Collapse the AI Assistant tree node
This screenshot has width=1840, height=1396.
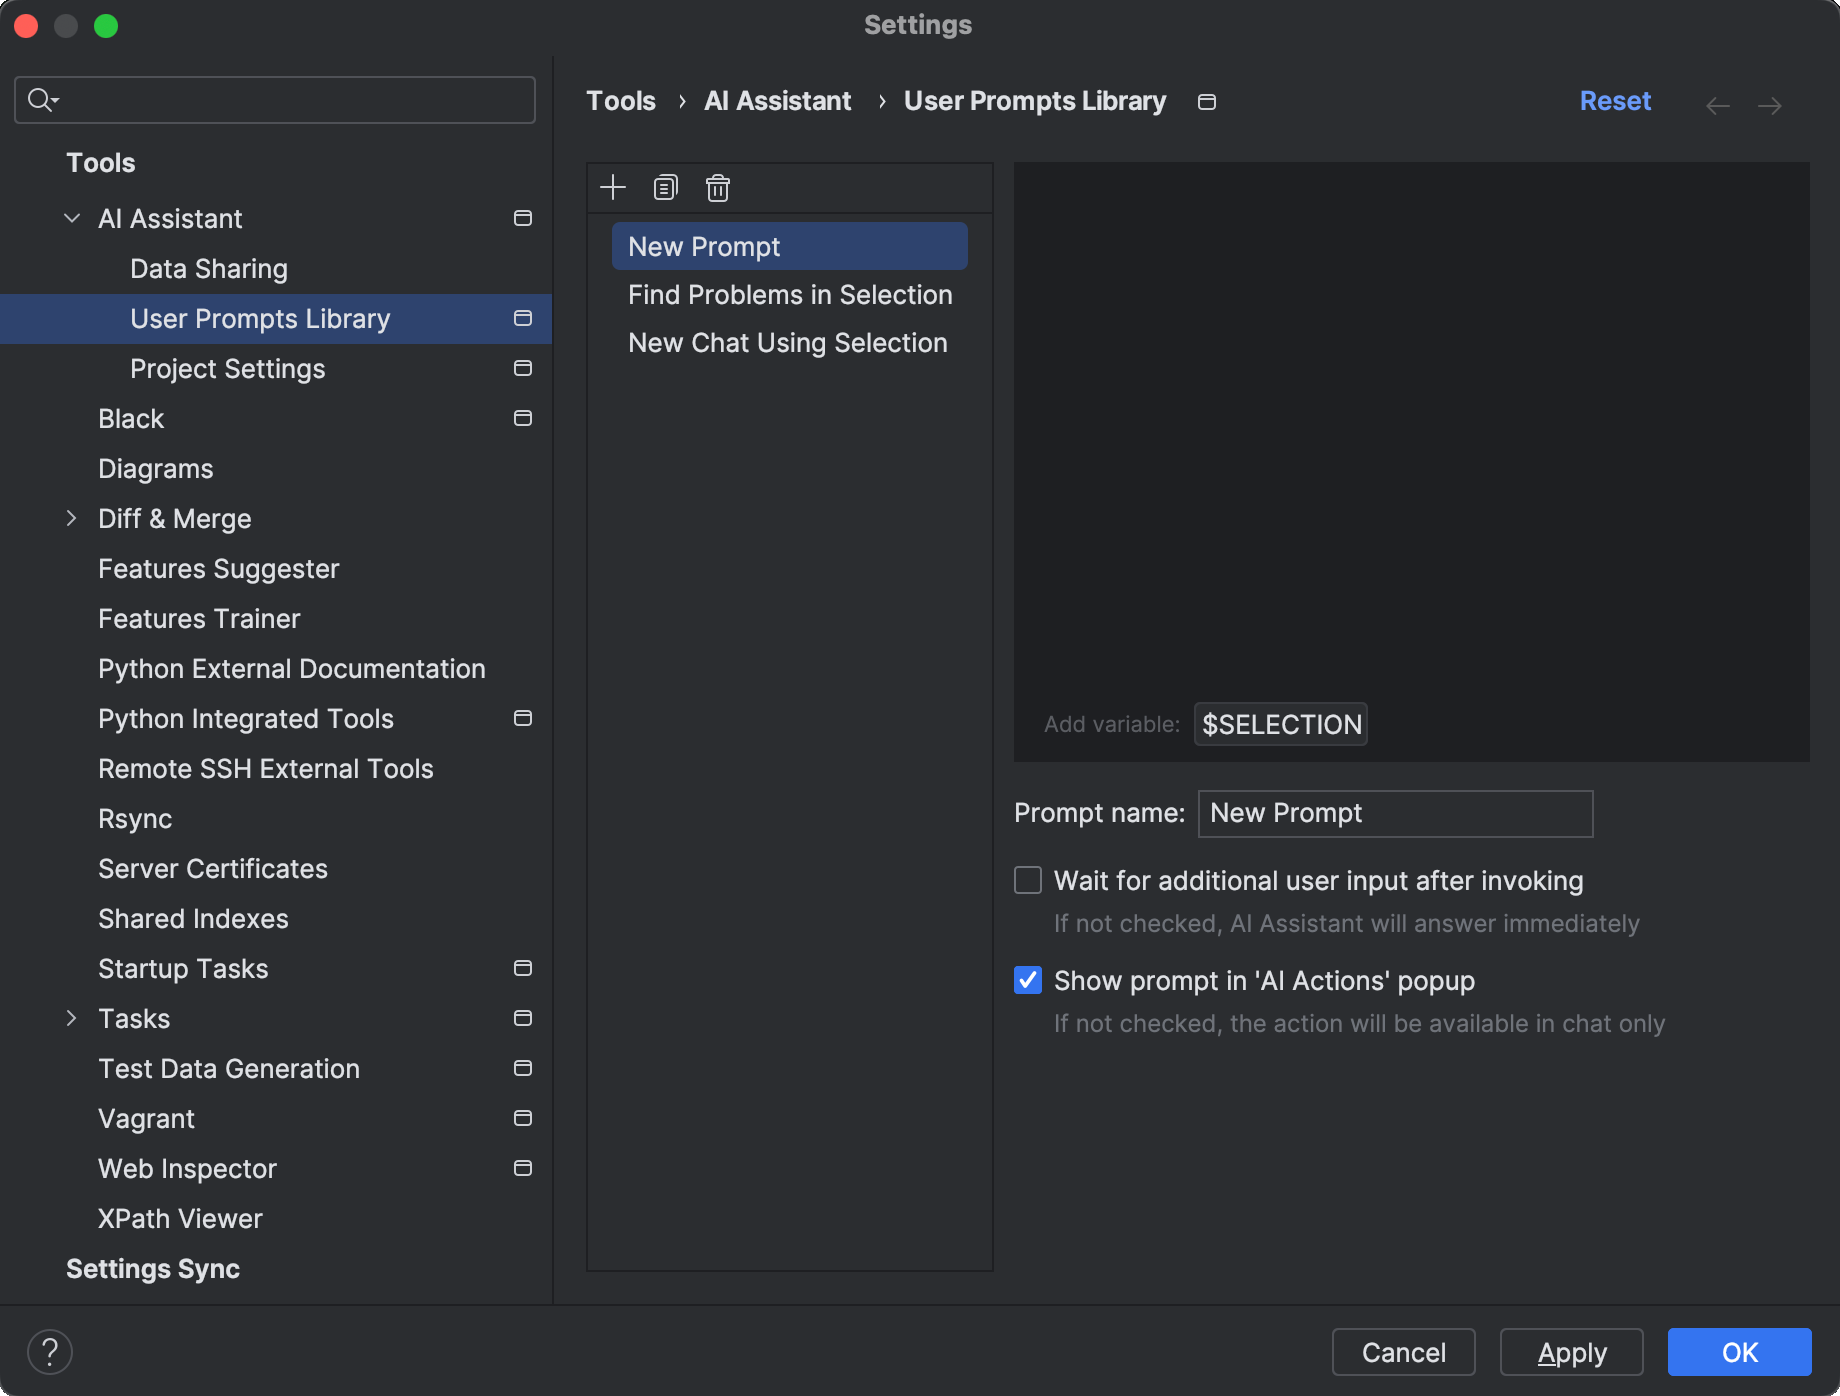(x=72, y=218)
